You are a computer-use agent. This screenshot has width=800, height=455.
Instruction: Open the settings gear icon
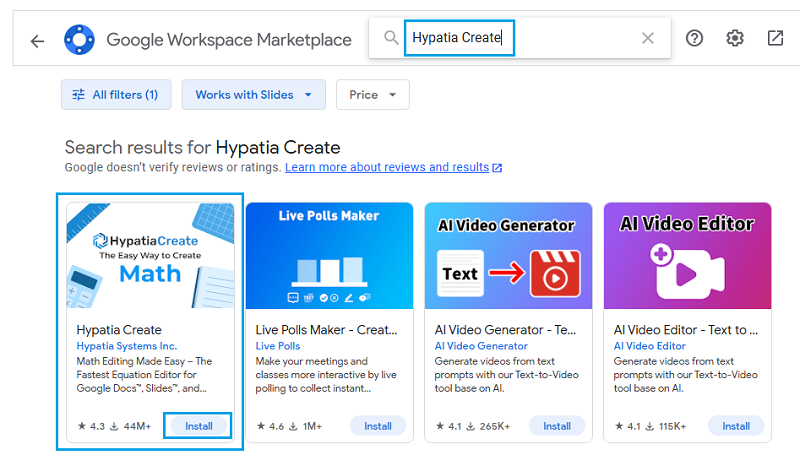pos(735,38)
